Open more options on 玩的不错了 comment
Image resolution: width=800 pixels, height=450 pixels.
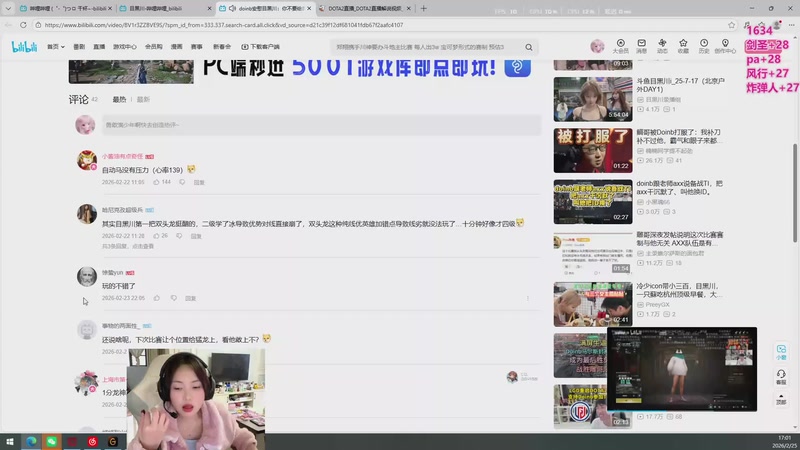[528, 298]
